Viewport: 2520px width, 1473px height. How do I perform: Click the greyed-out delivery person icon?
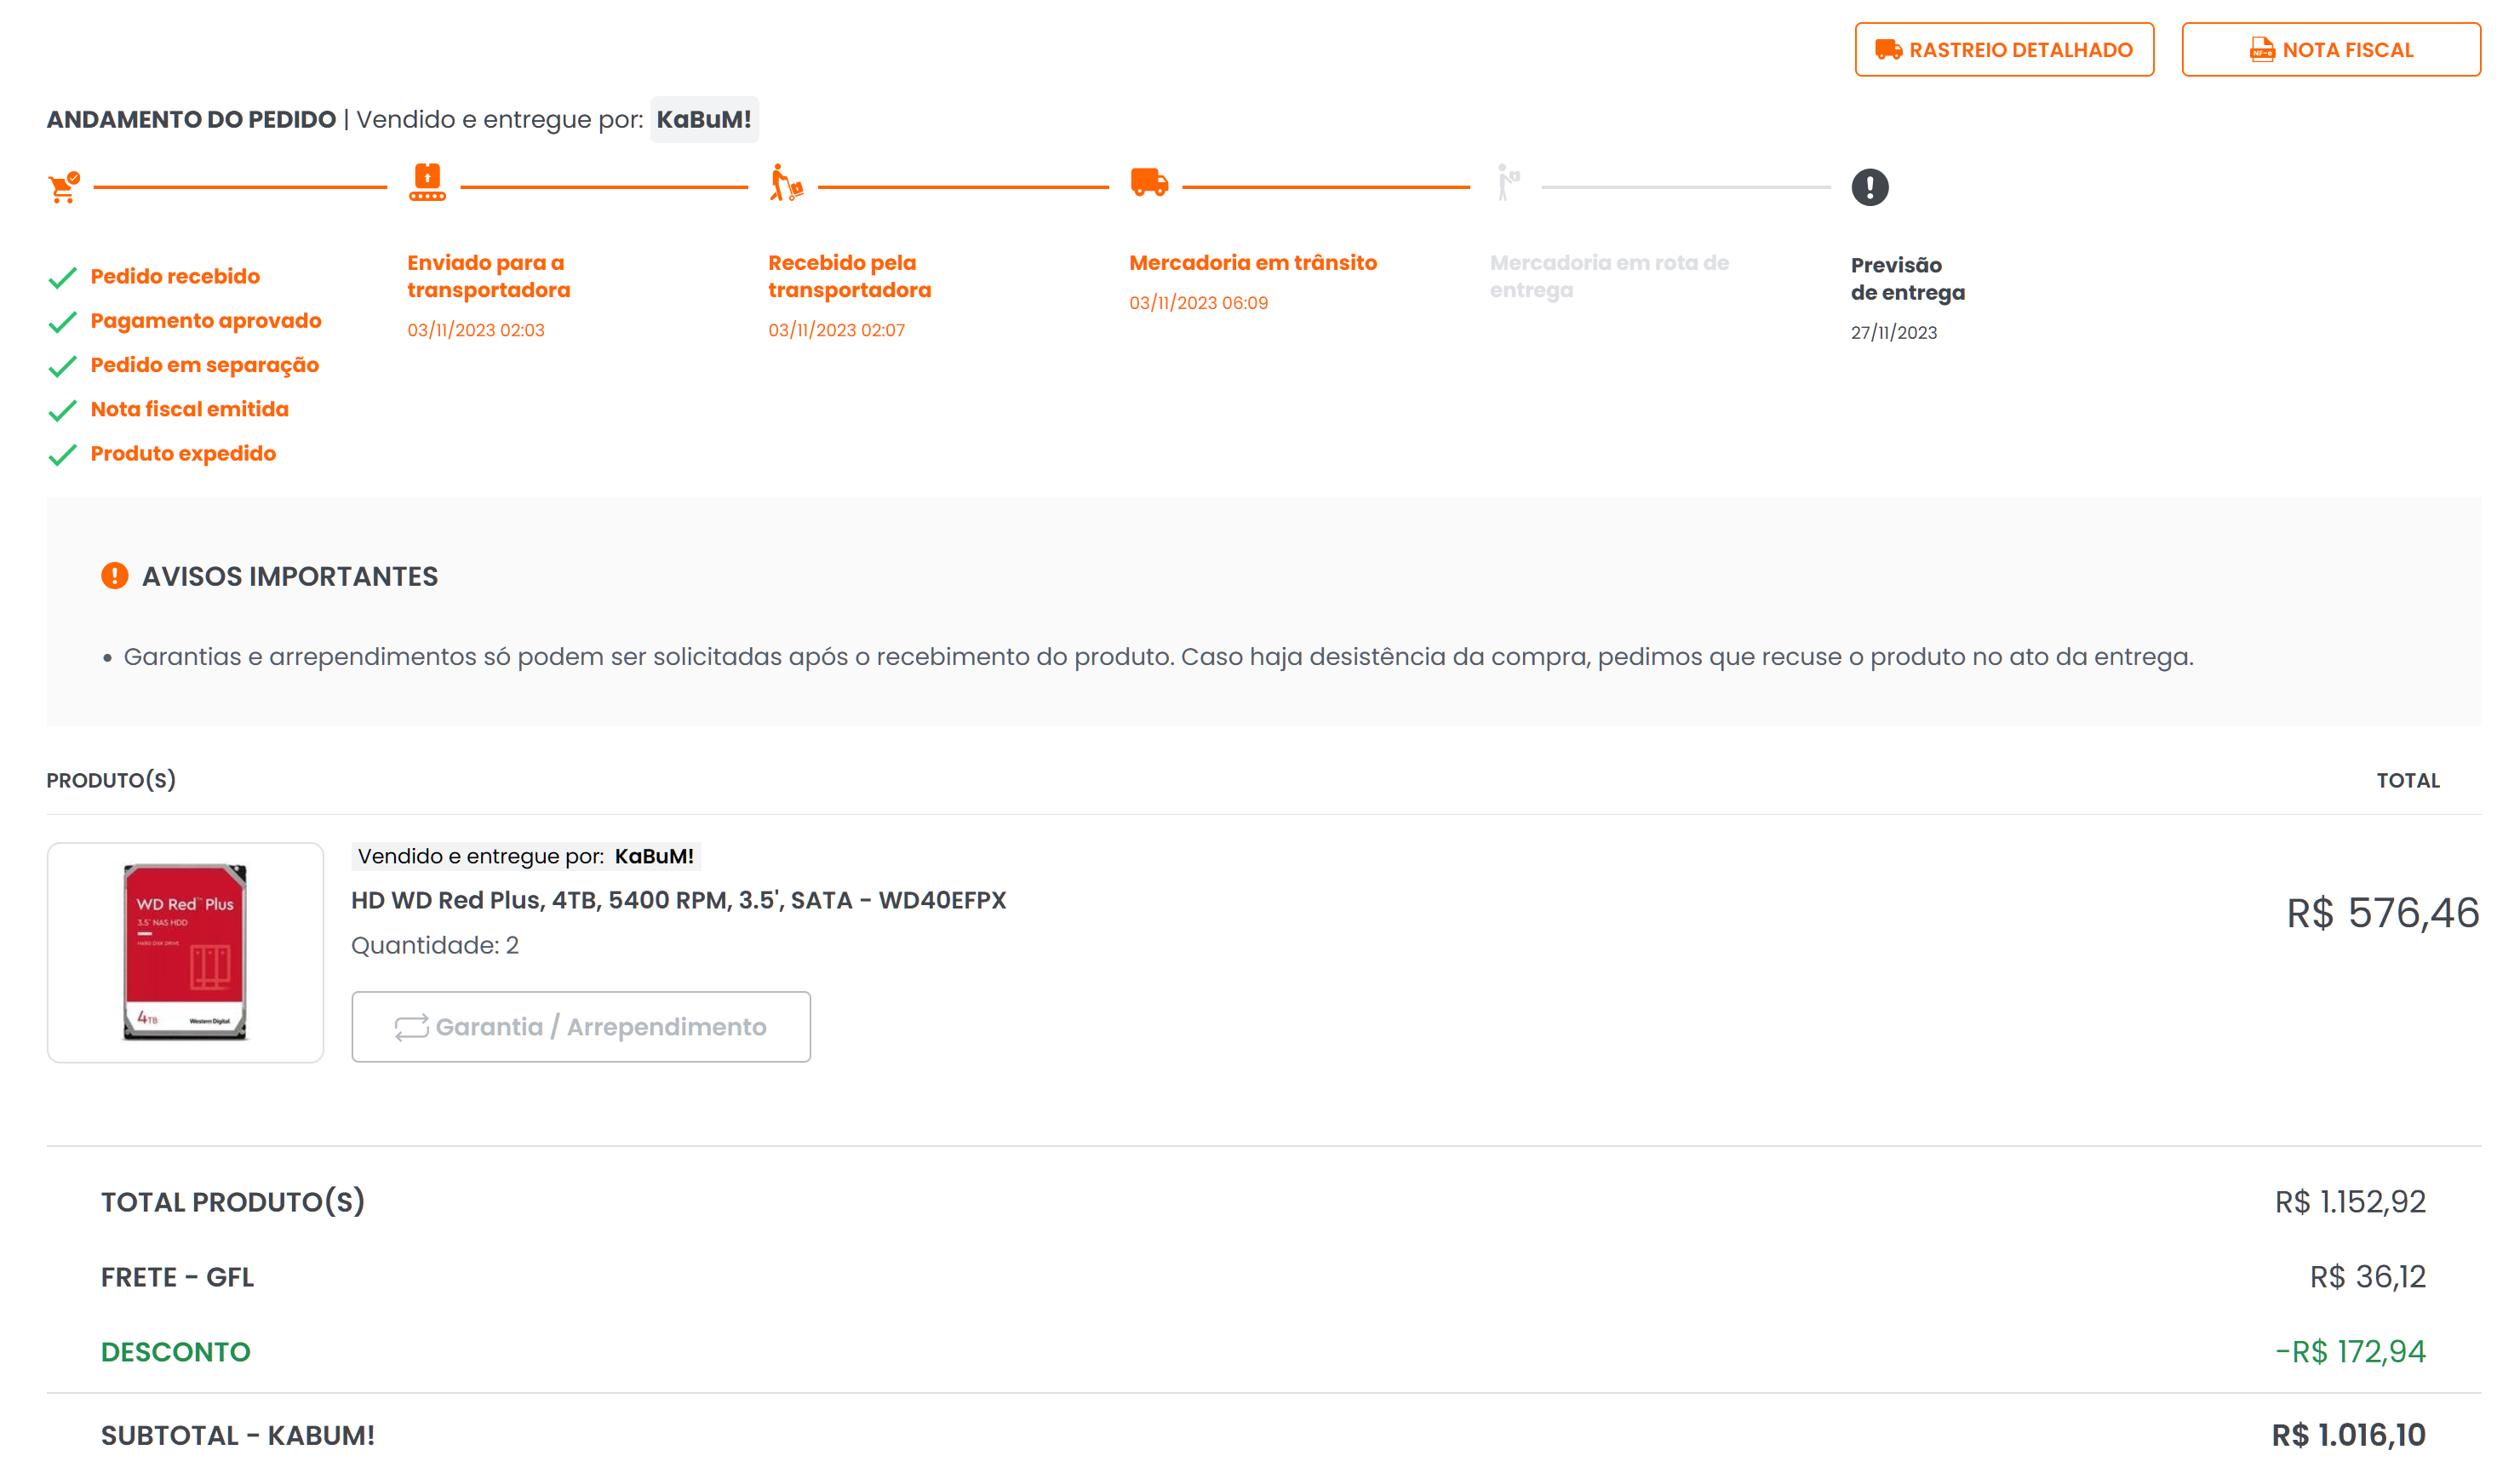tap(1508, 183)
